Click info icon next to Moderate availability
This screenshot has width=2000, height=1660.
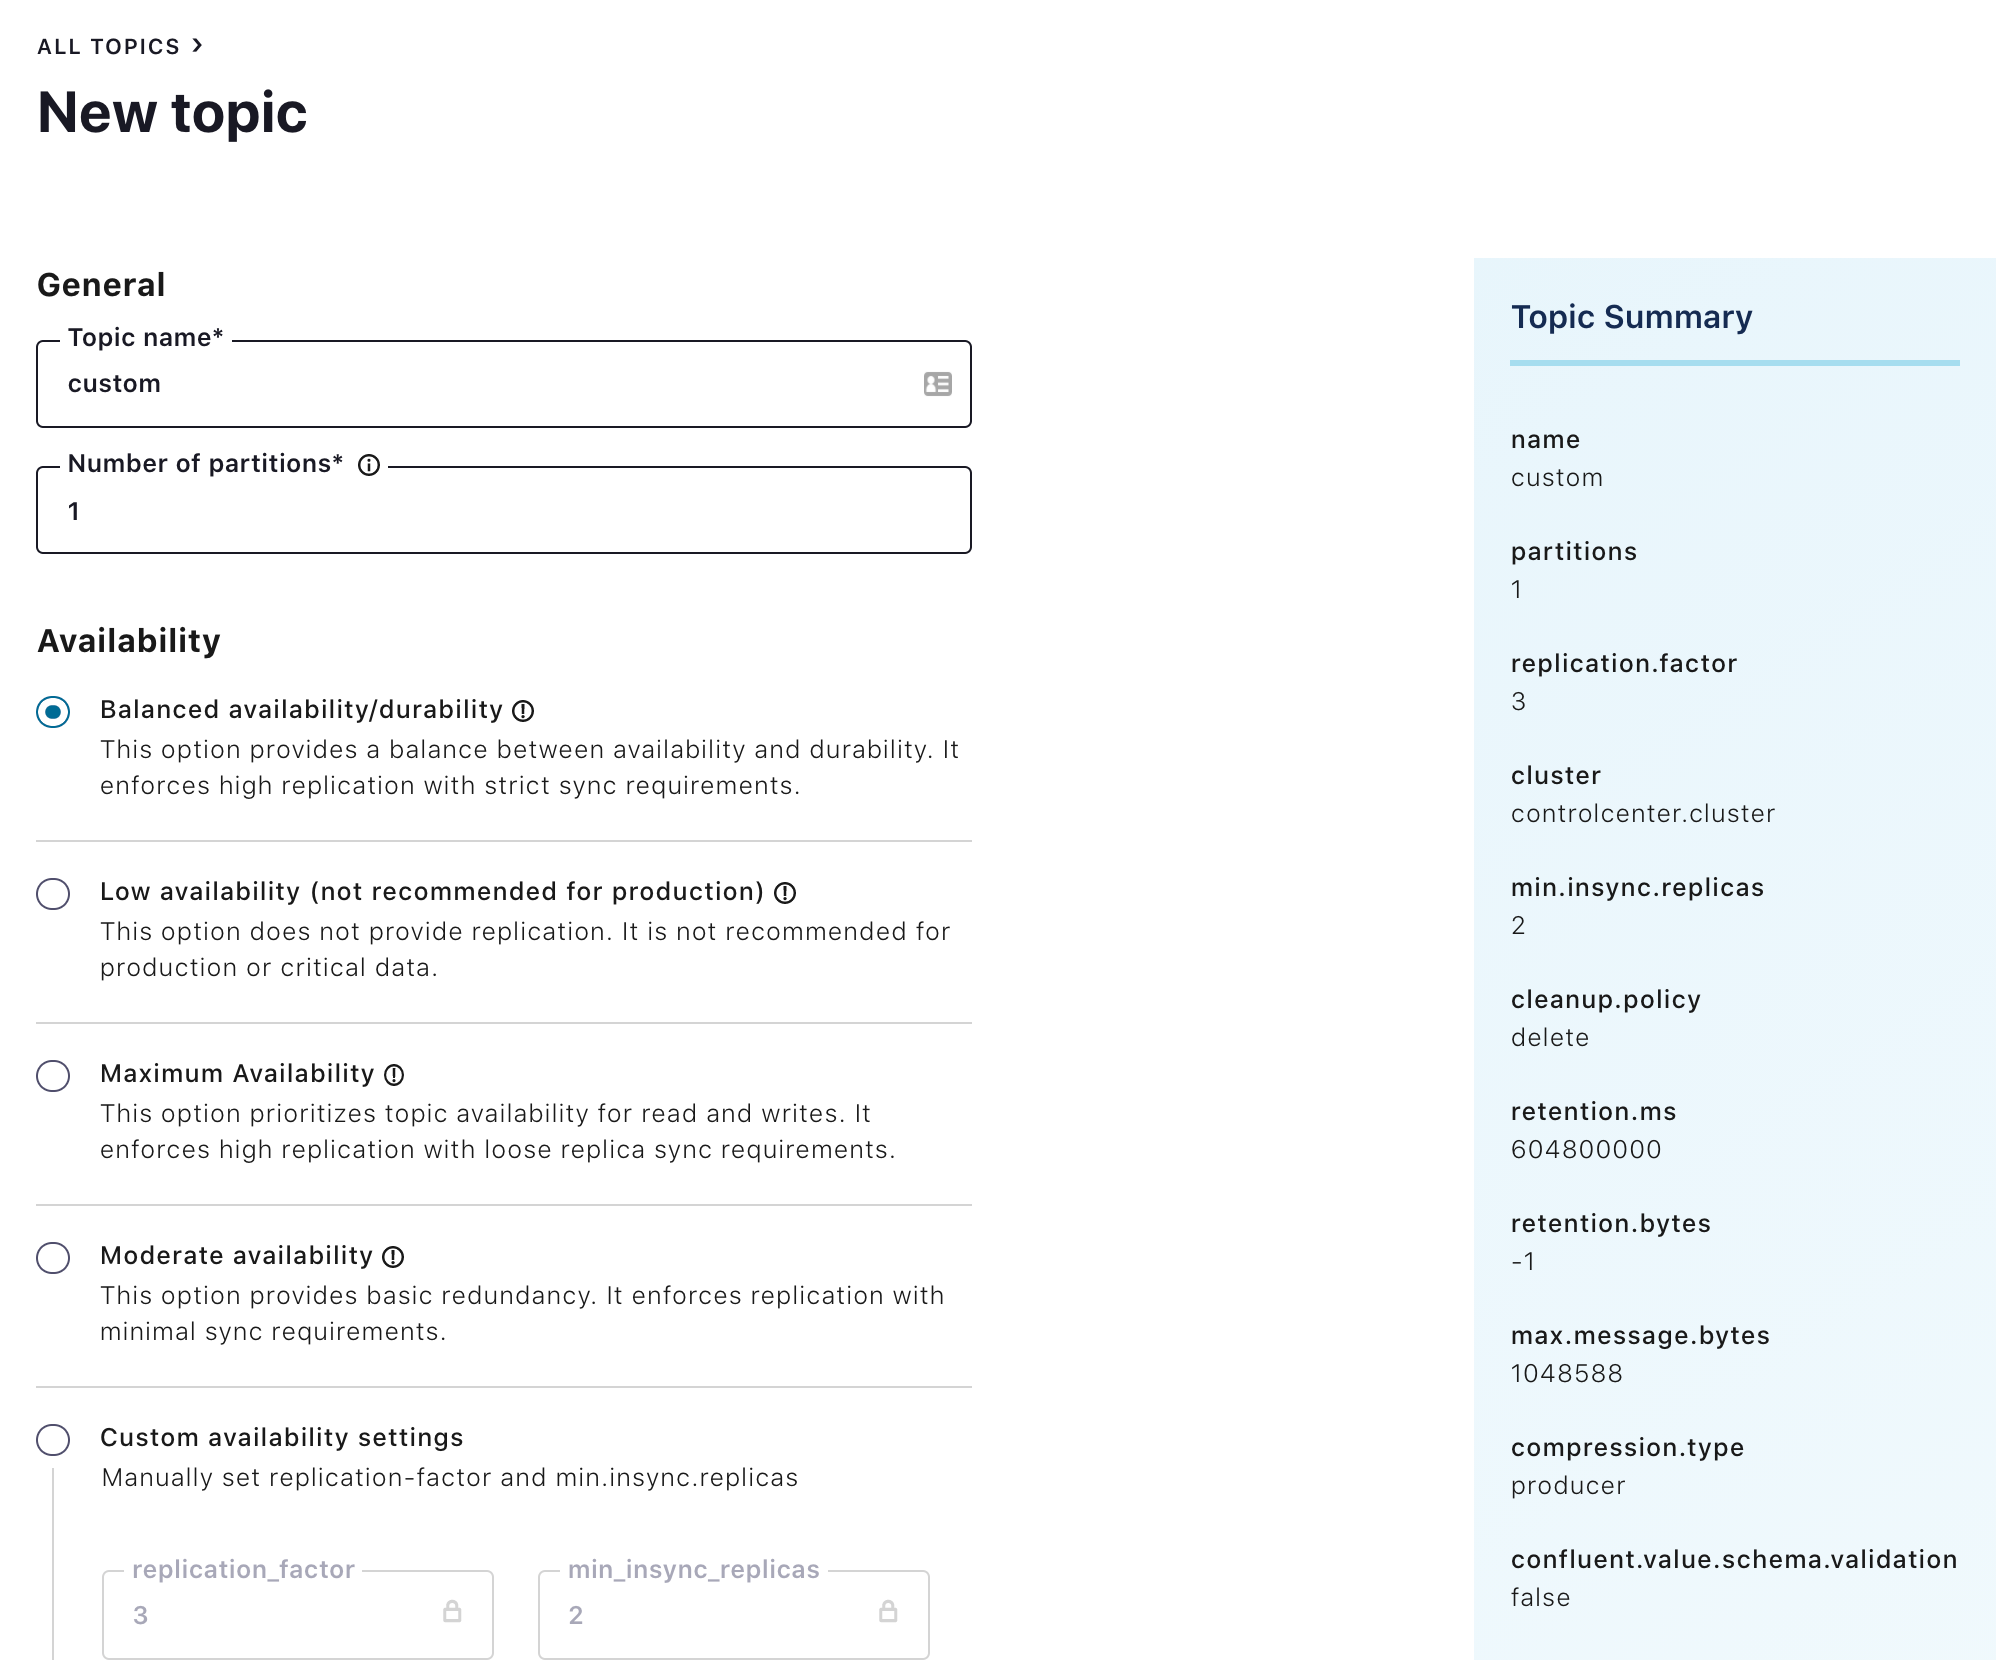[x=393, y=1257]
